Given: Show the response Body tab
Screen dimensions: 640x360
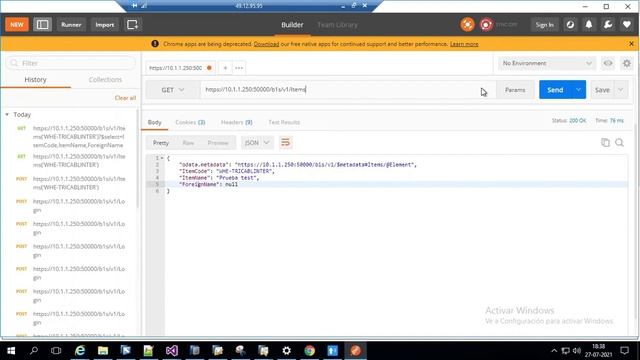Looking at the screenshot, I should click(155, 122).
